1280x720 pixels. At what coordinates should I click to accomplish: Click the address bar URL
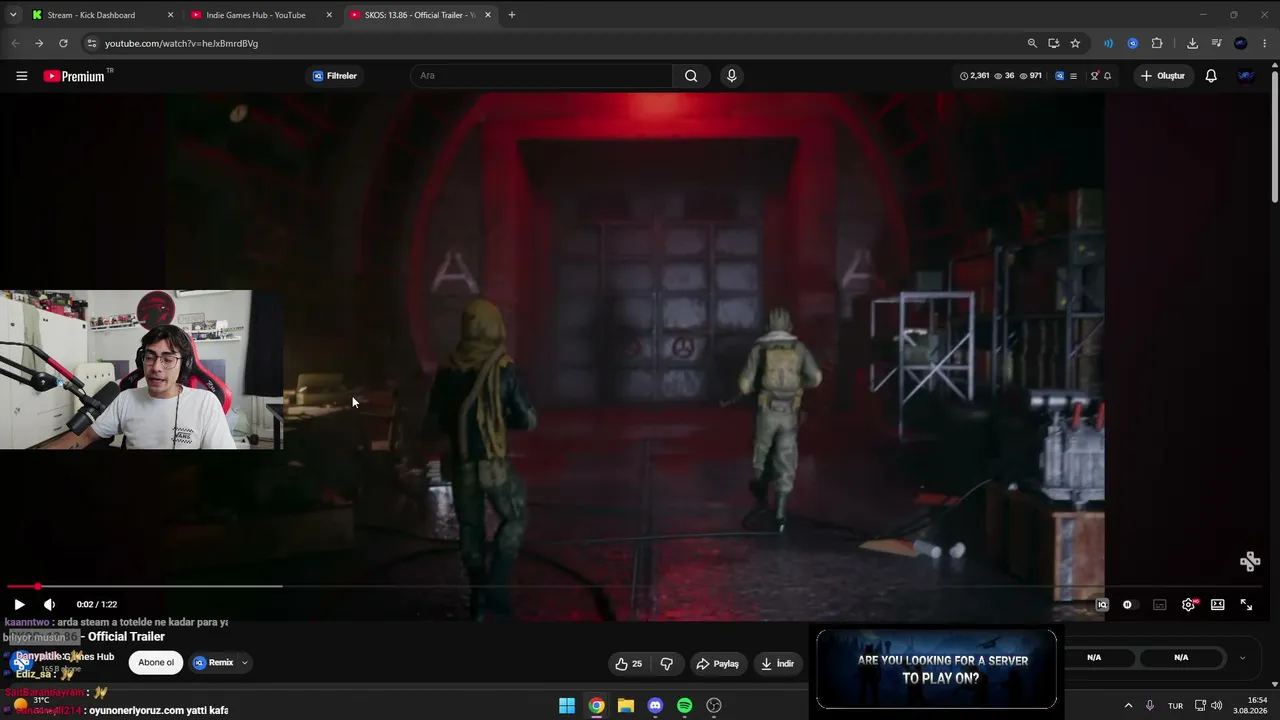click(x=181, y=43)
